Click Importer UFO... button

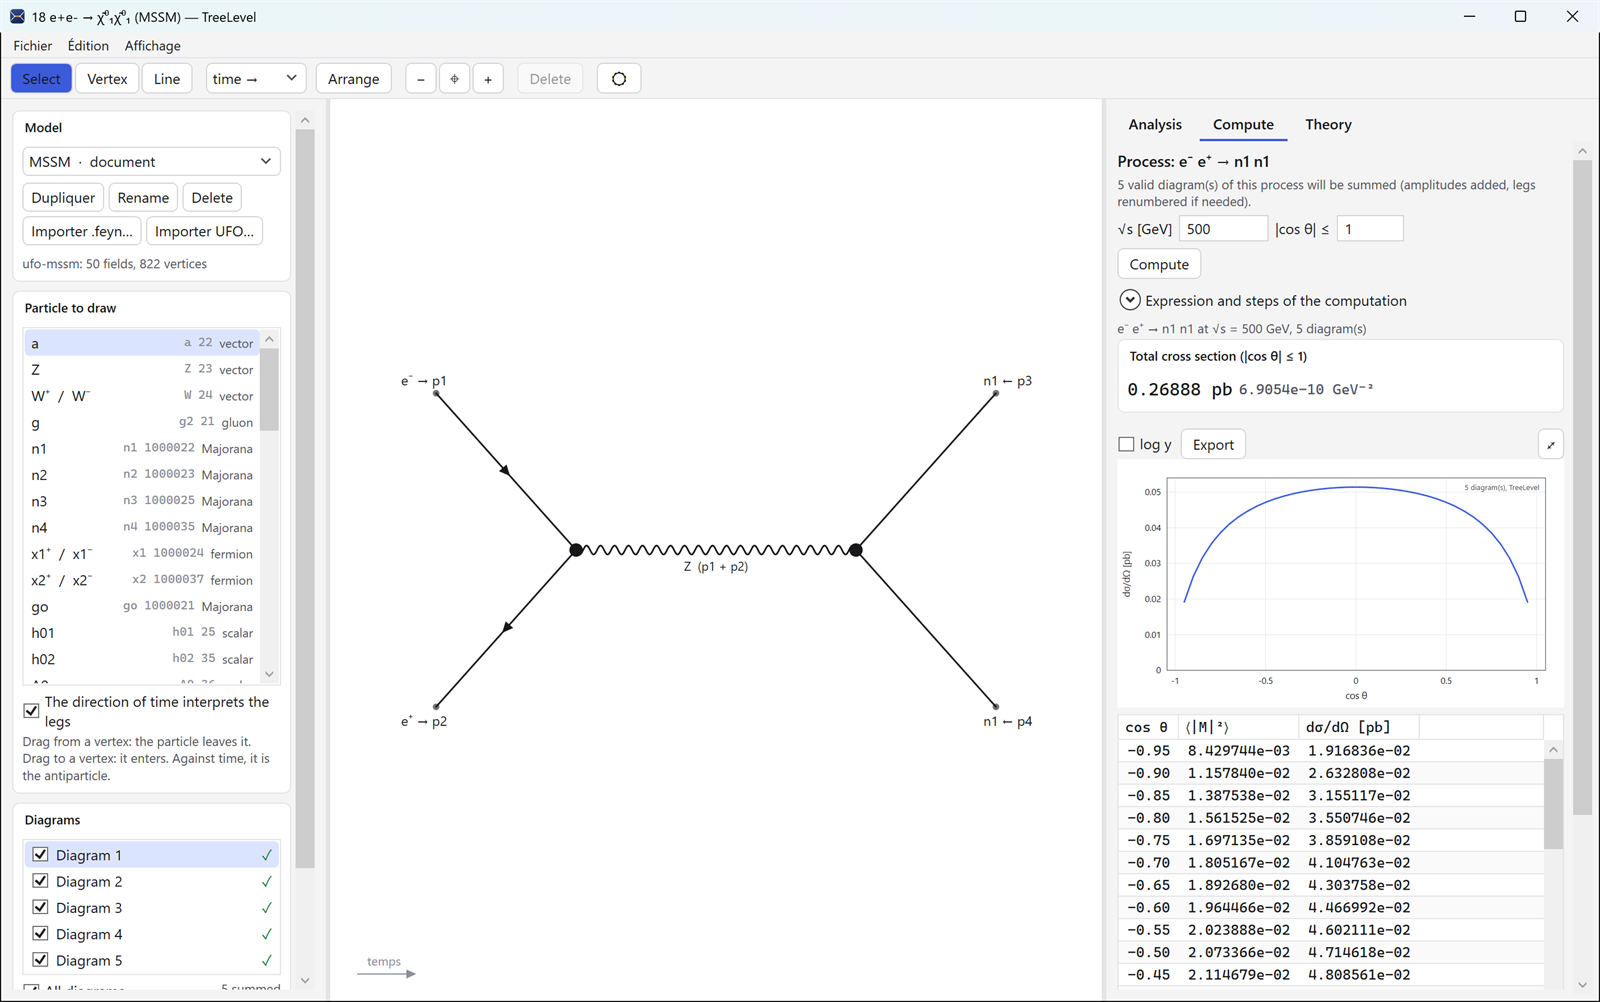[204, 231]
